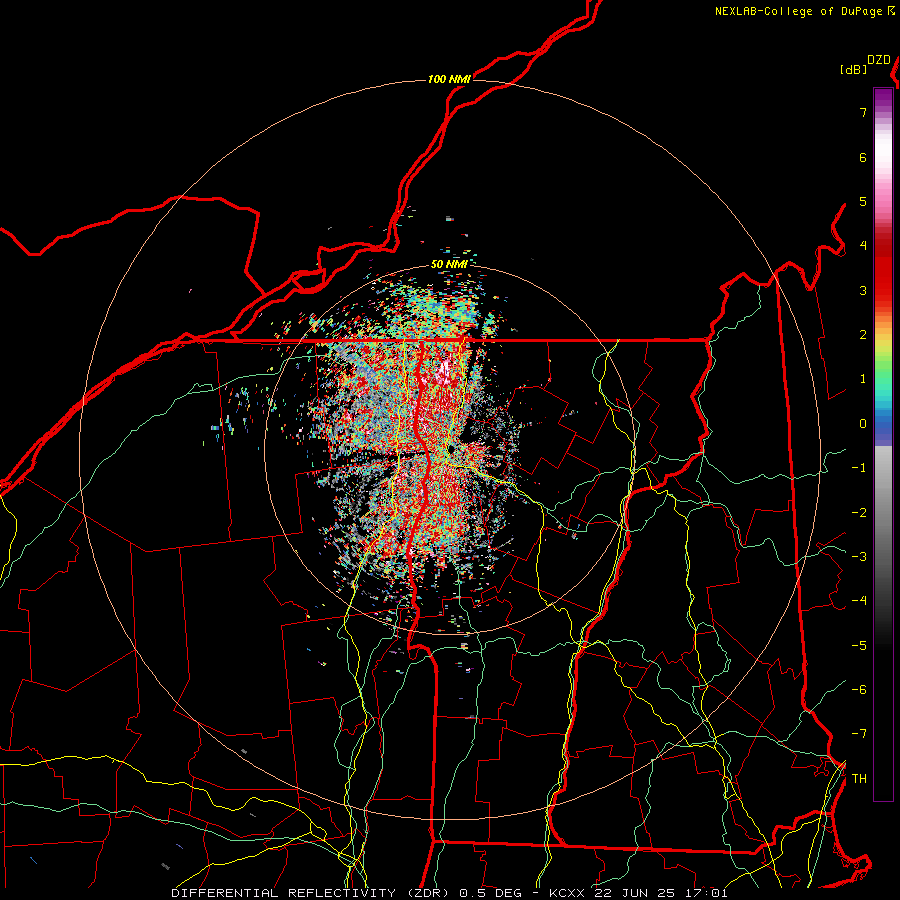
Task: Click the -7 dB tick label on the scale
Action: pyautogui.click(x=859, y=734)
